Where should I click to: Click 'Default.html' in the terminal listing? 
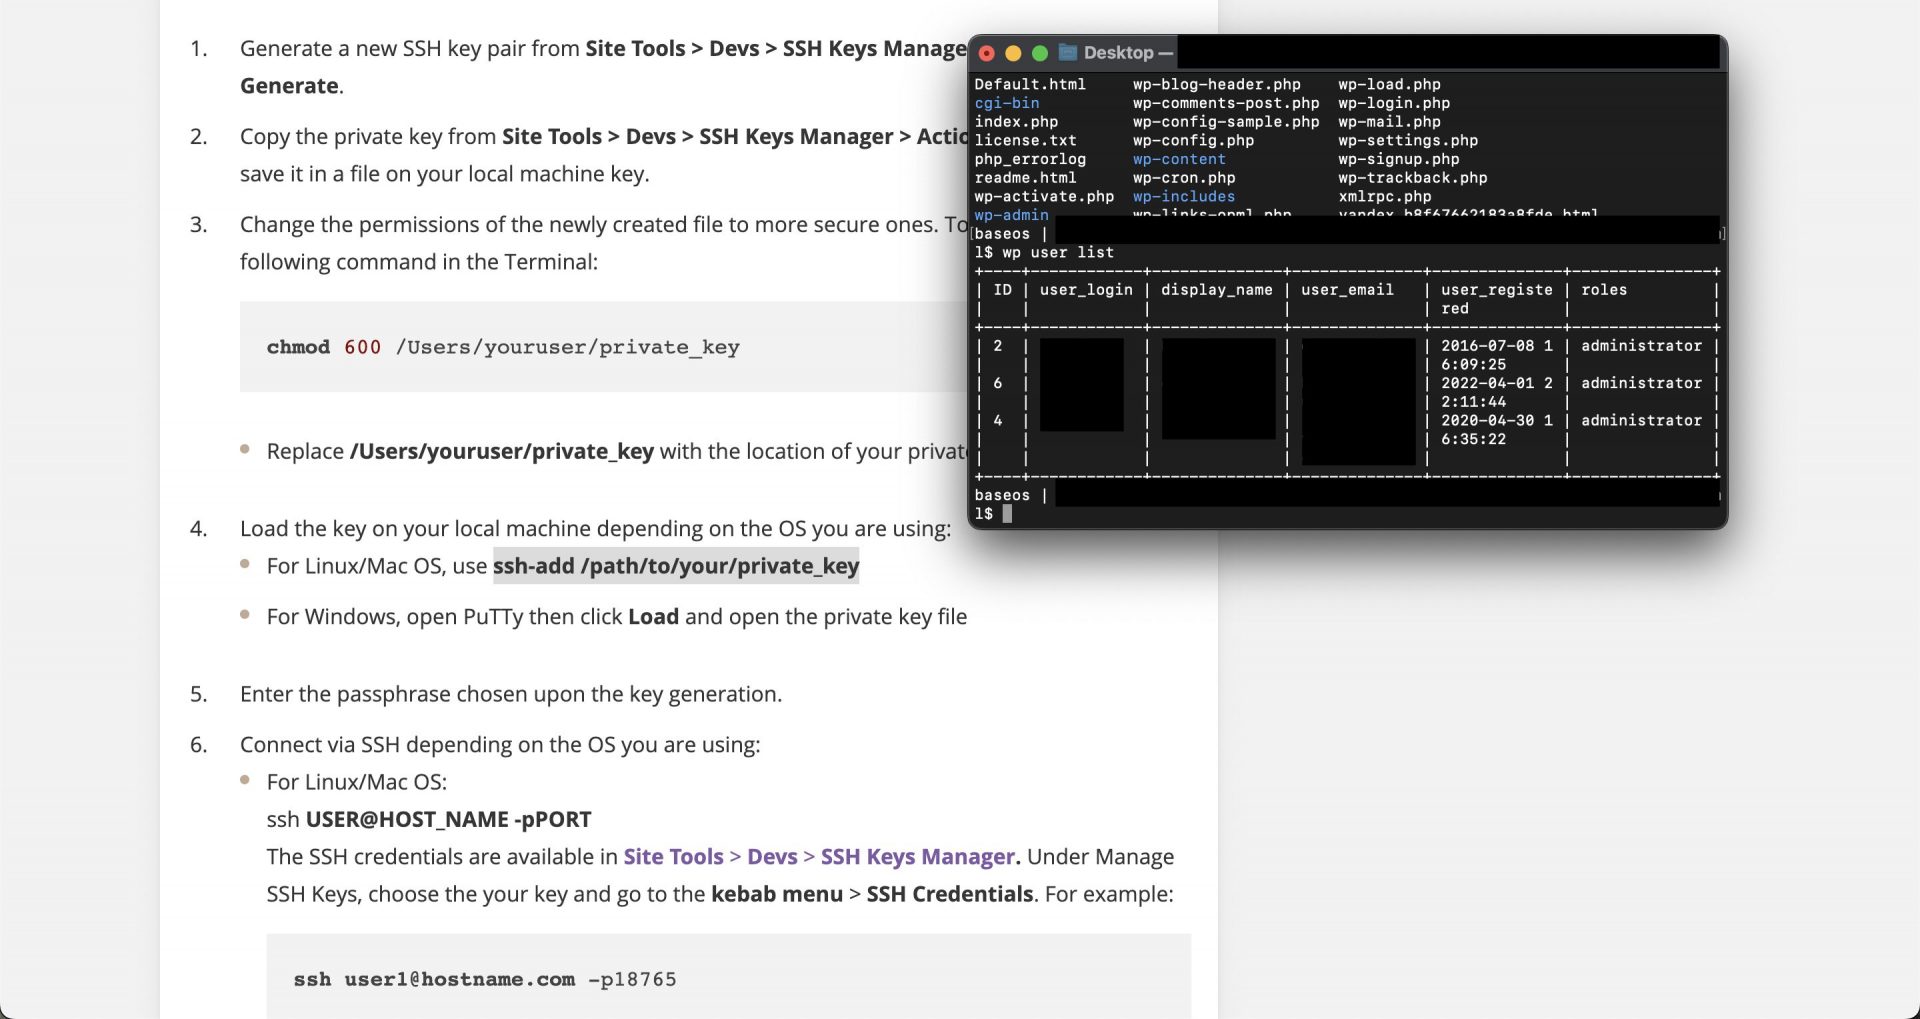click(x=1030, y=84)
